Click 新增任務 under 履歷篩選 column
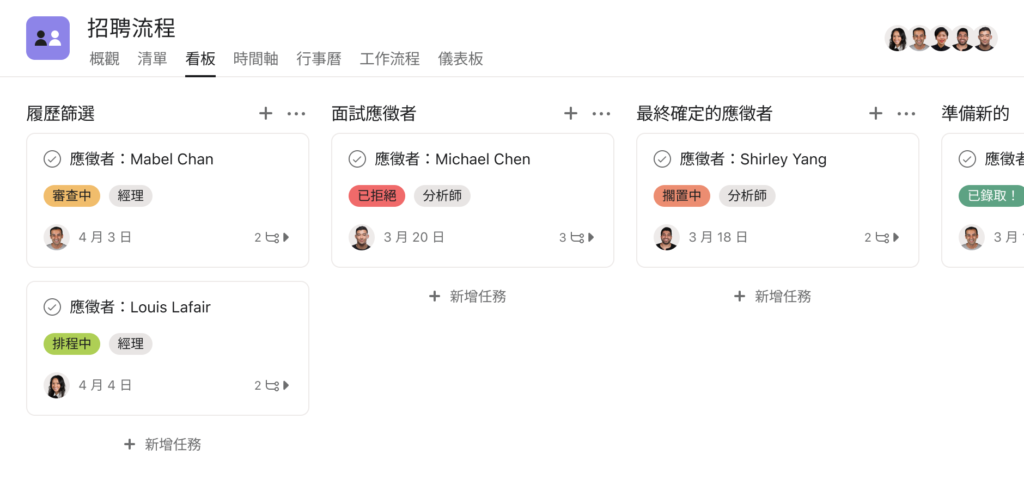Image resolution: width=1024 pixels, height=492 pixels. pyautogui.click(x=163, y=445)
